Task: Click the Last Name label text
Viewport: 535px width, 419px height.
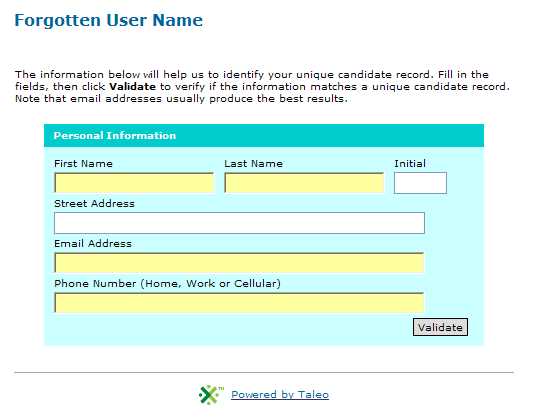Action: coord(254,164)
